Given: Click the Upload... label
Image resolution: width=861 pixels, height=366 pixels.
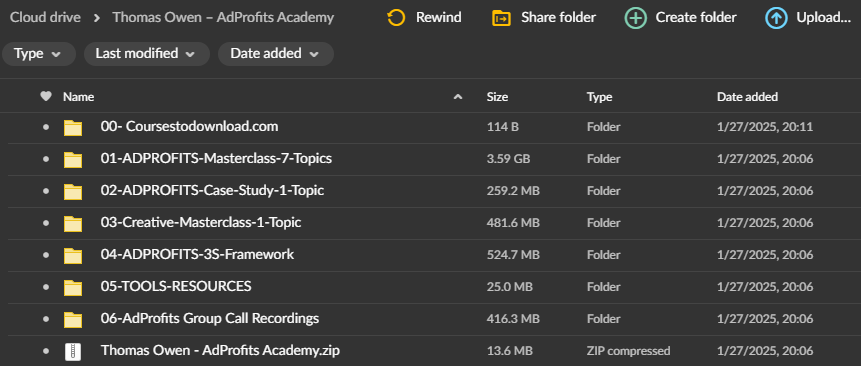Looking at the screenshot, I should (823, 18).
